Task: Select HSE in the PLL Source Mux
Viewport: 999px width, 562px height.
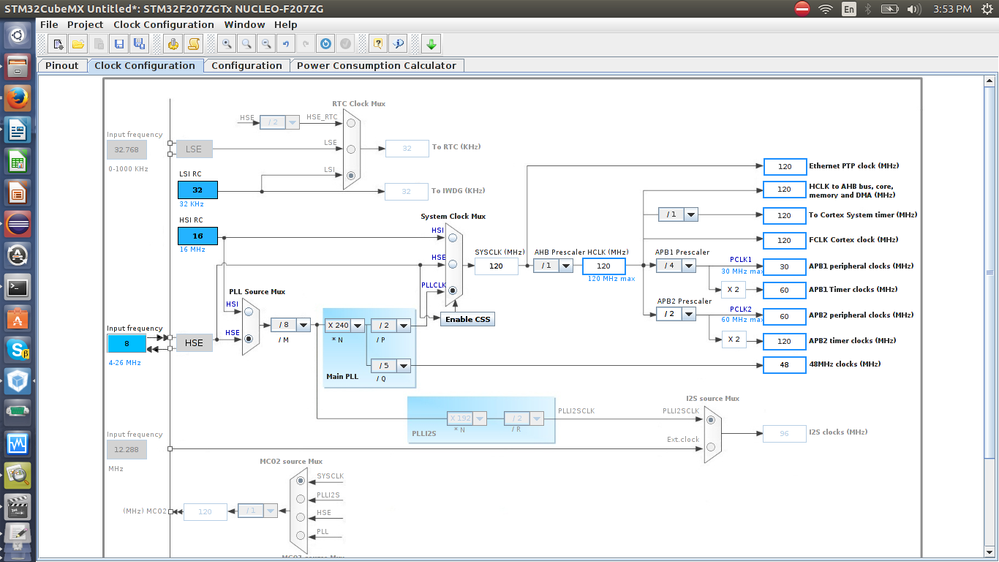Action: point(249,338)
